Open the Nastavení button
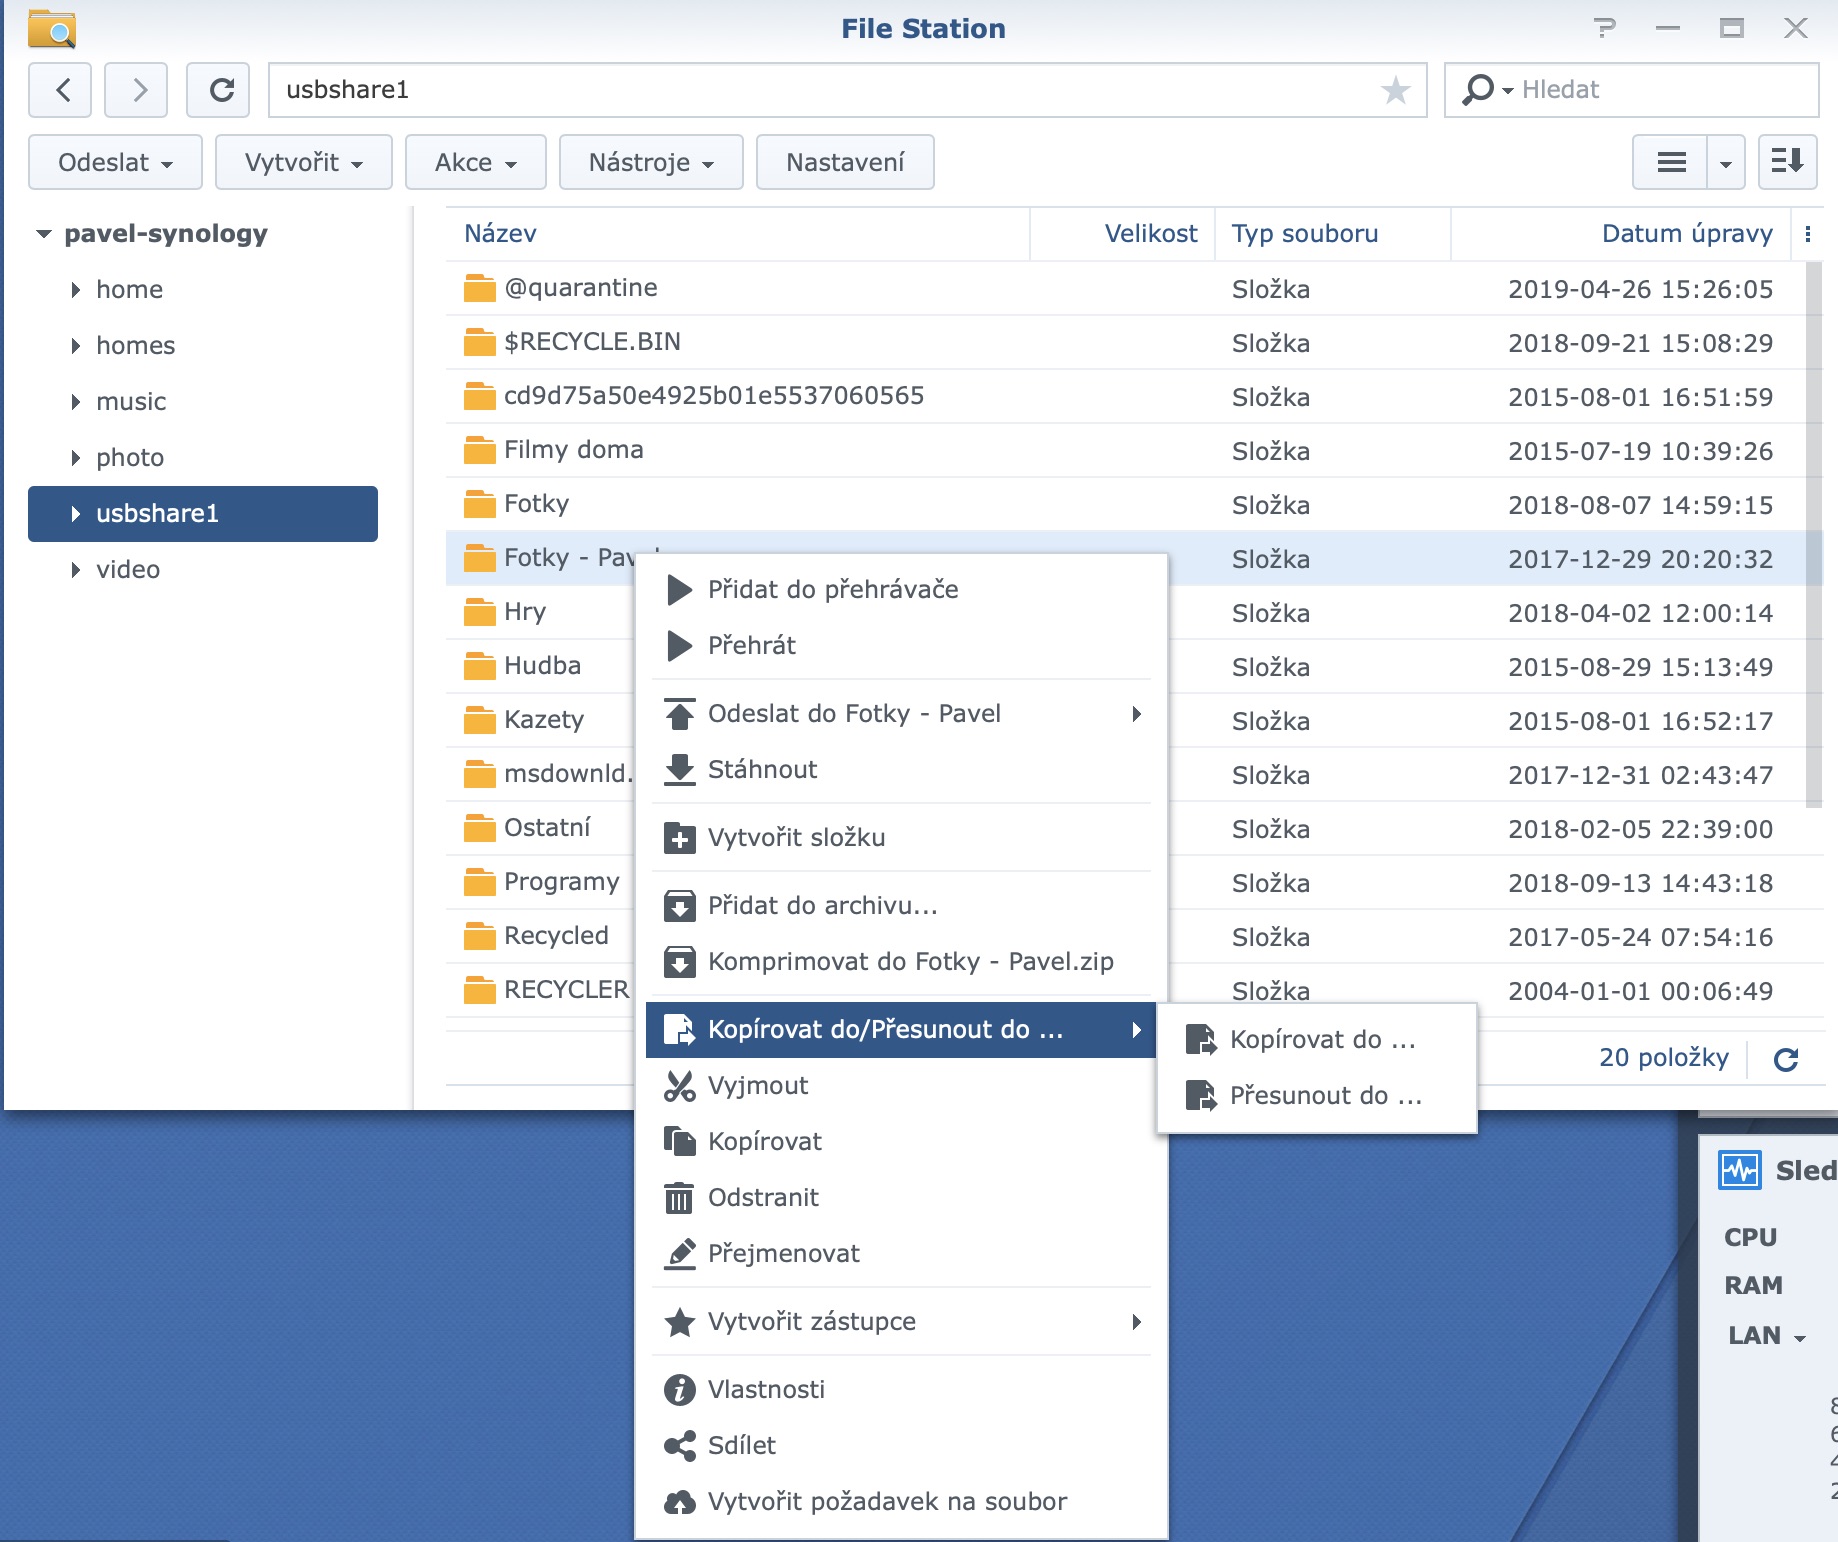 [844, 161]
